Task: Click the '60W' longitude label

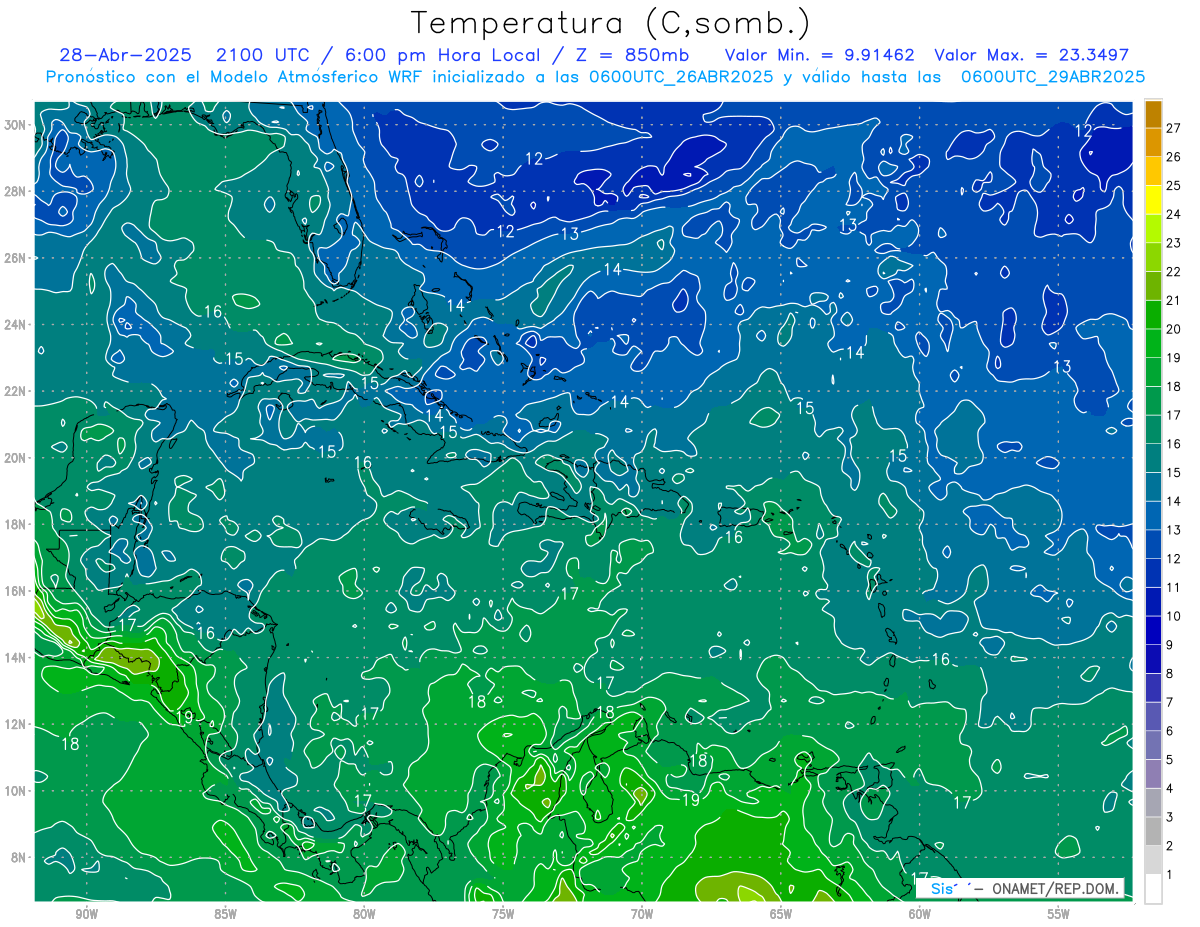Action: pyautogui.click(x=920, y=914)
